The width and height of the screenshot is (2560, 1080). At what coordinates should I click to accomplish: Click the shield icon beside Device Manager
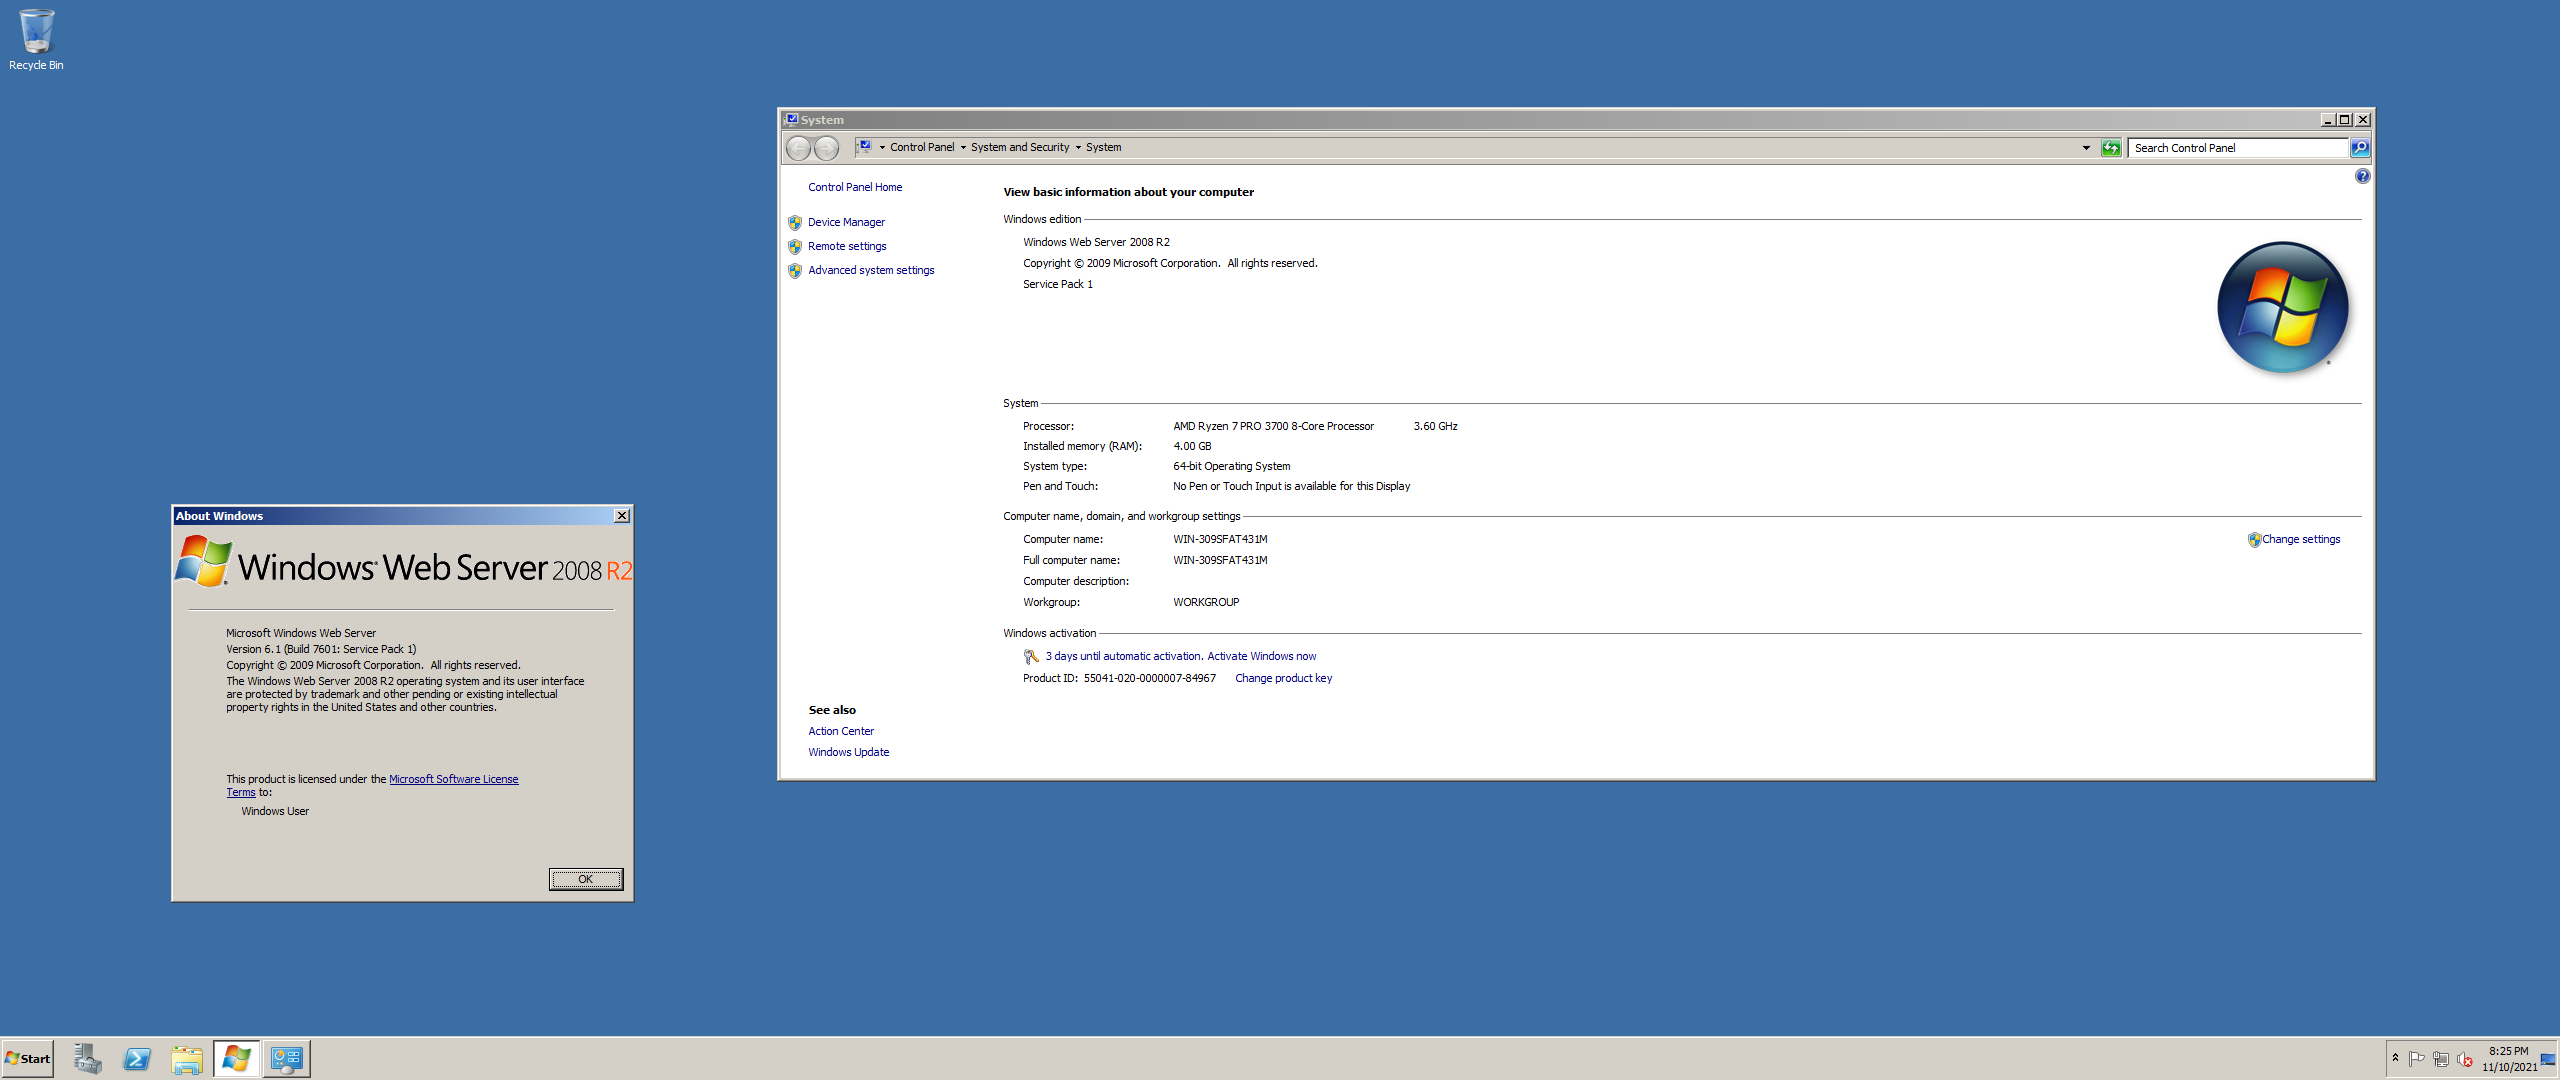(x=795, y=222)
